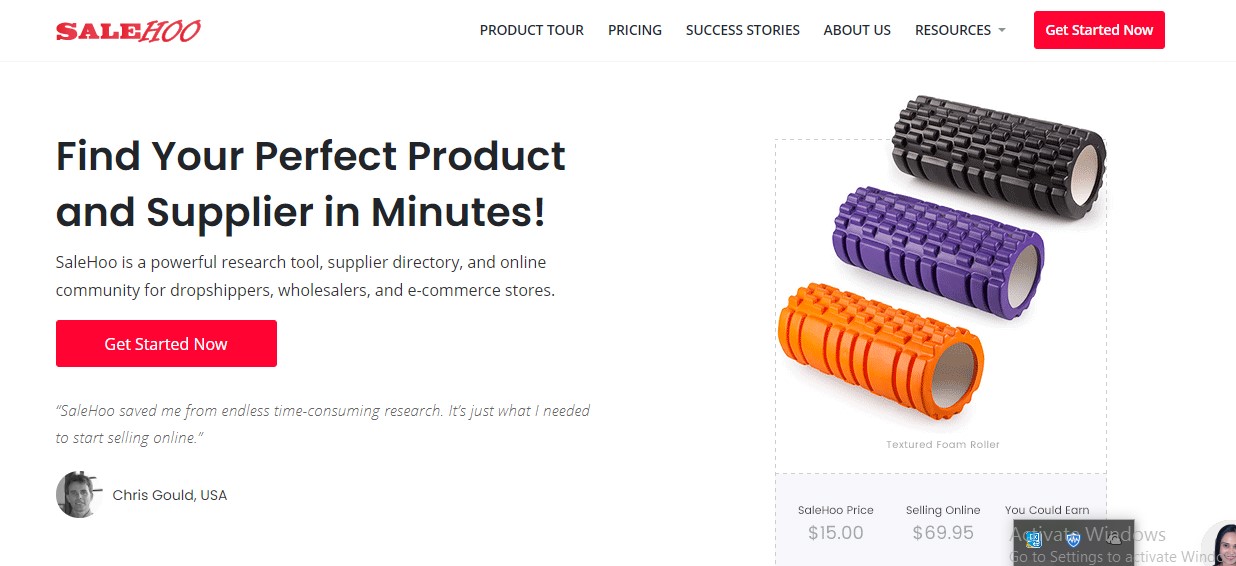The width and height of the screenshot is (1236, 566).
Task: Click the Textured Foam Roller caption
Action: click(943, 444)
